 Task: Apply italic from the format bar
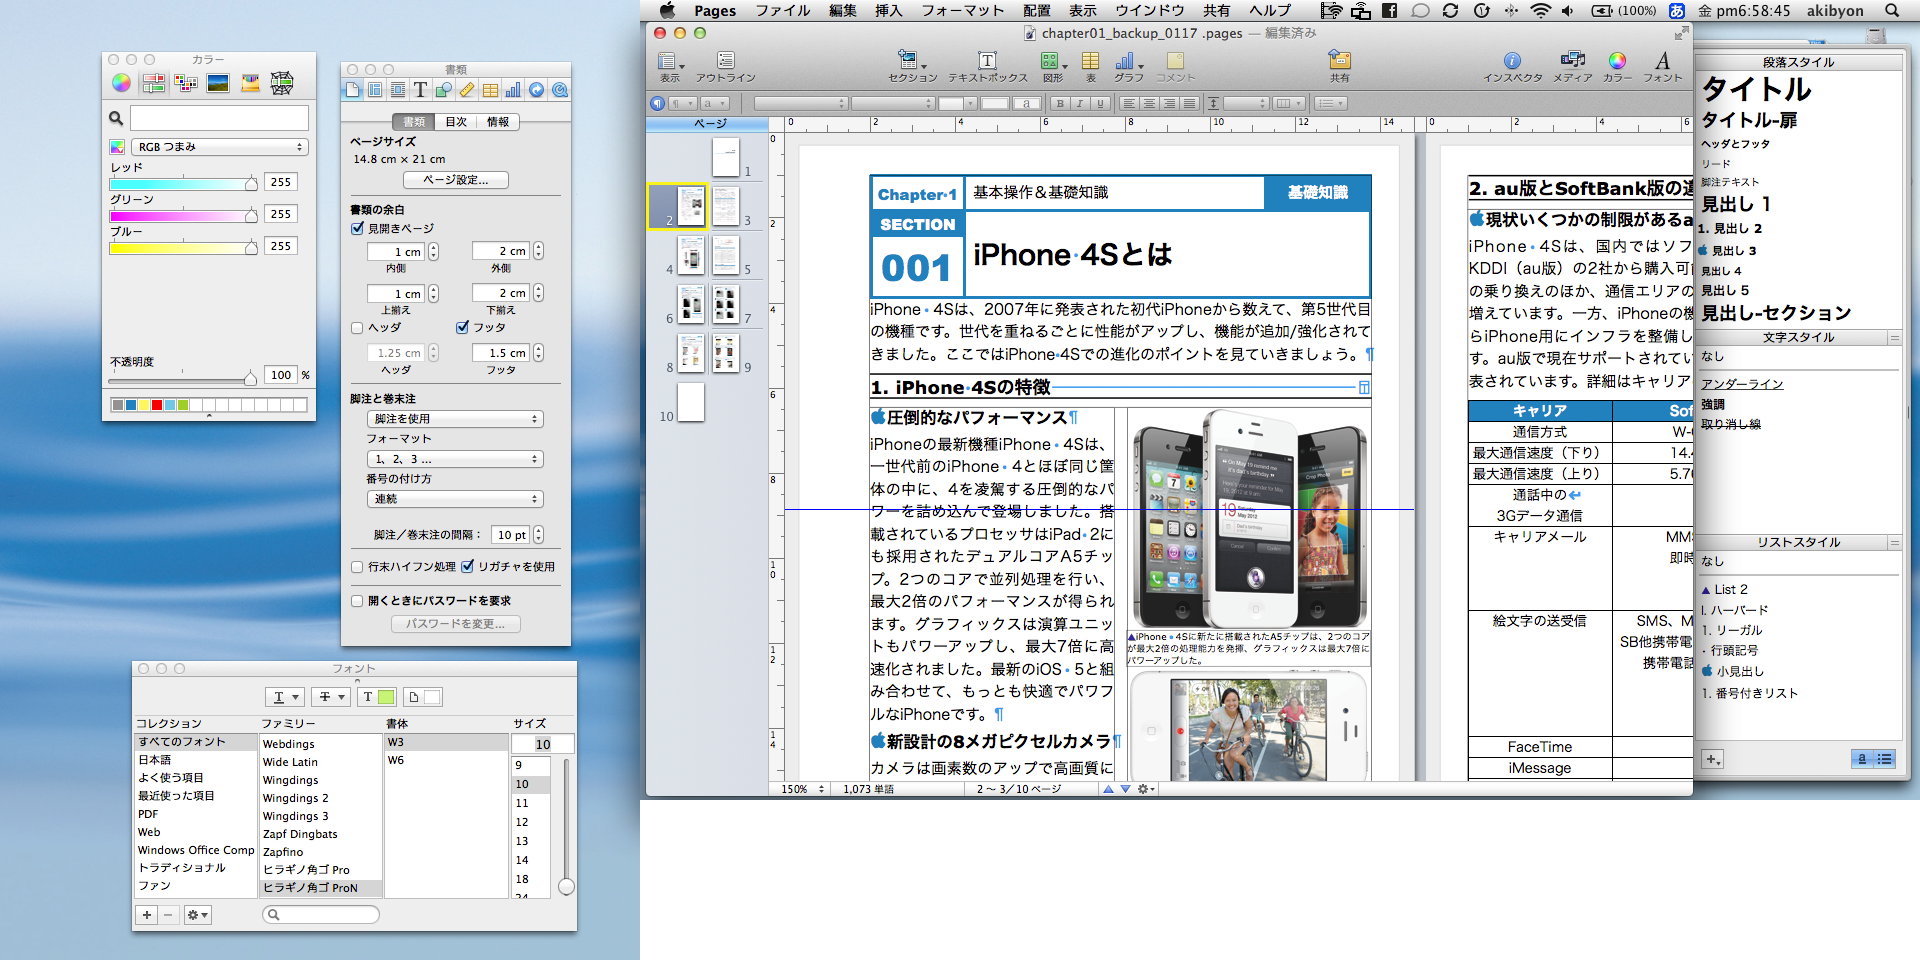tap(1080, 103)
